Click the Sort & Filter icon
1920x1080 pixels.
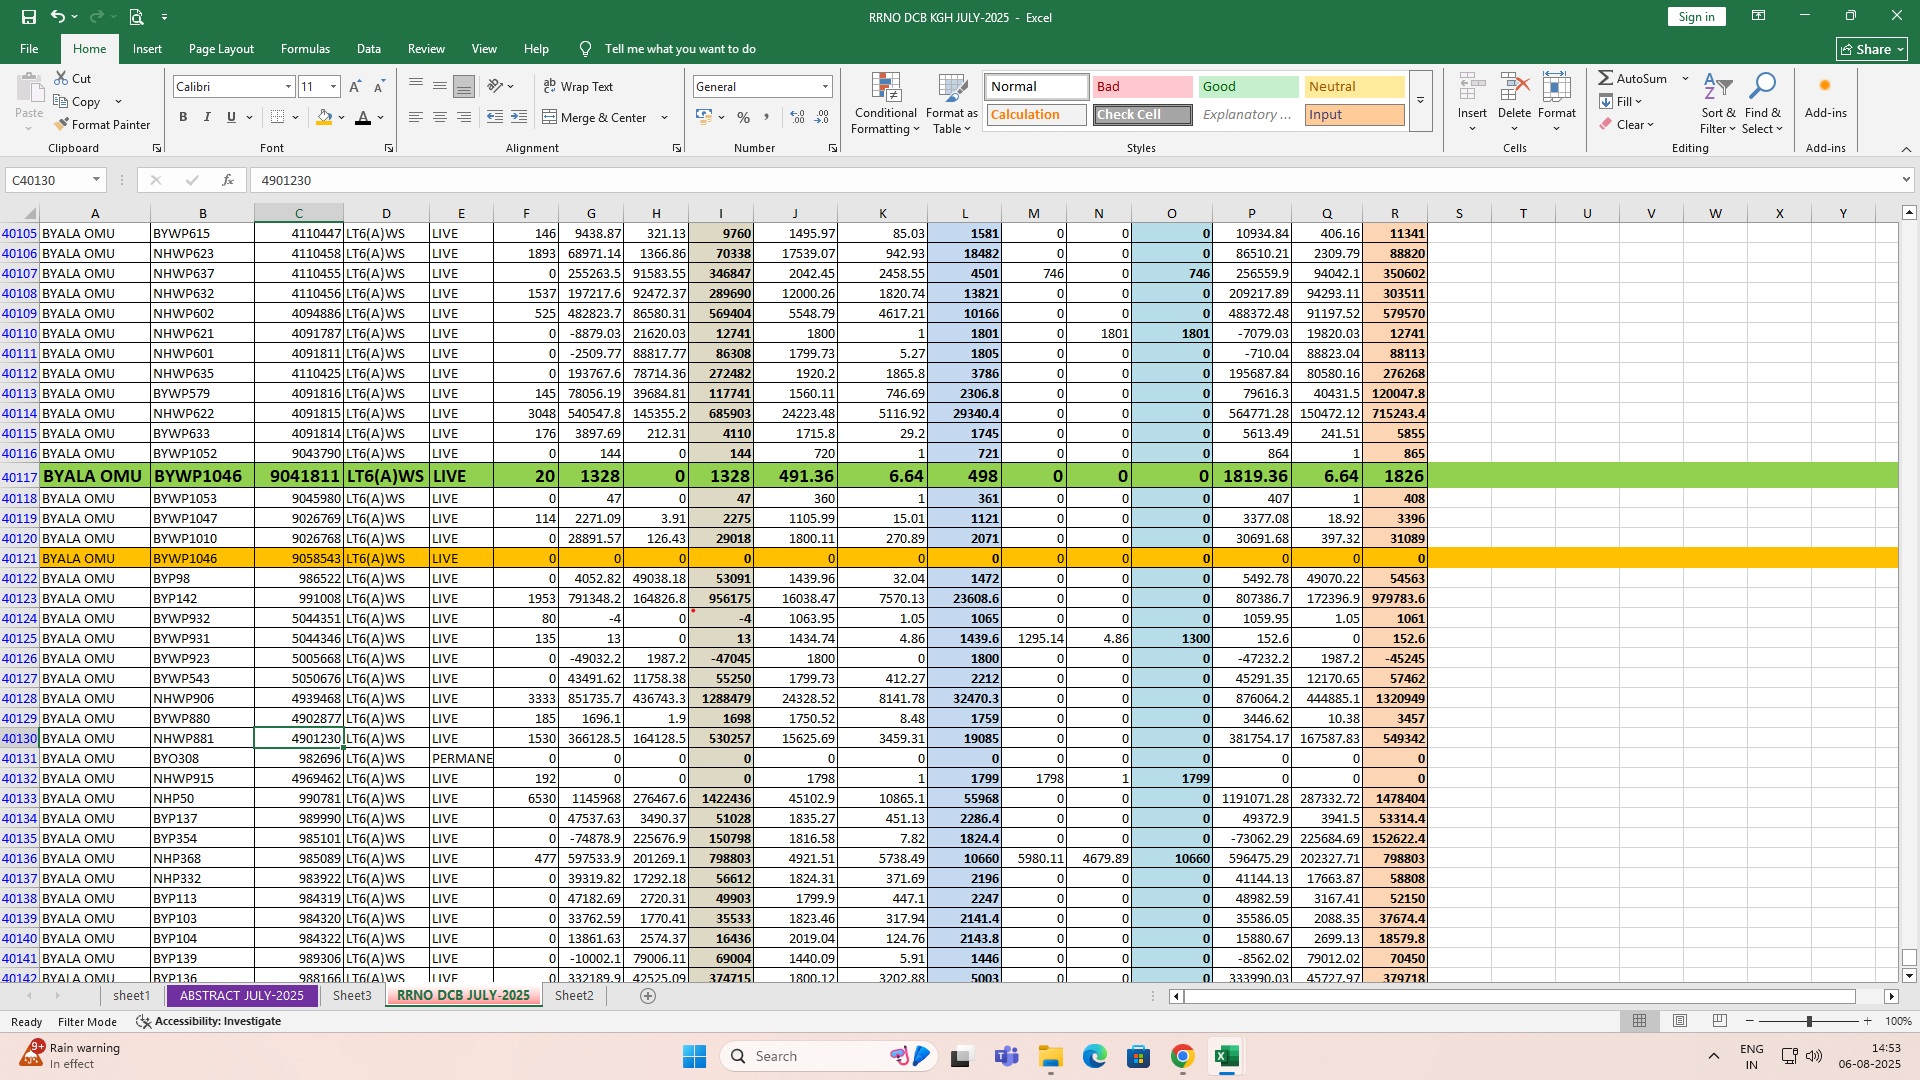click(x=1717, y=88)
